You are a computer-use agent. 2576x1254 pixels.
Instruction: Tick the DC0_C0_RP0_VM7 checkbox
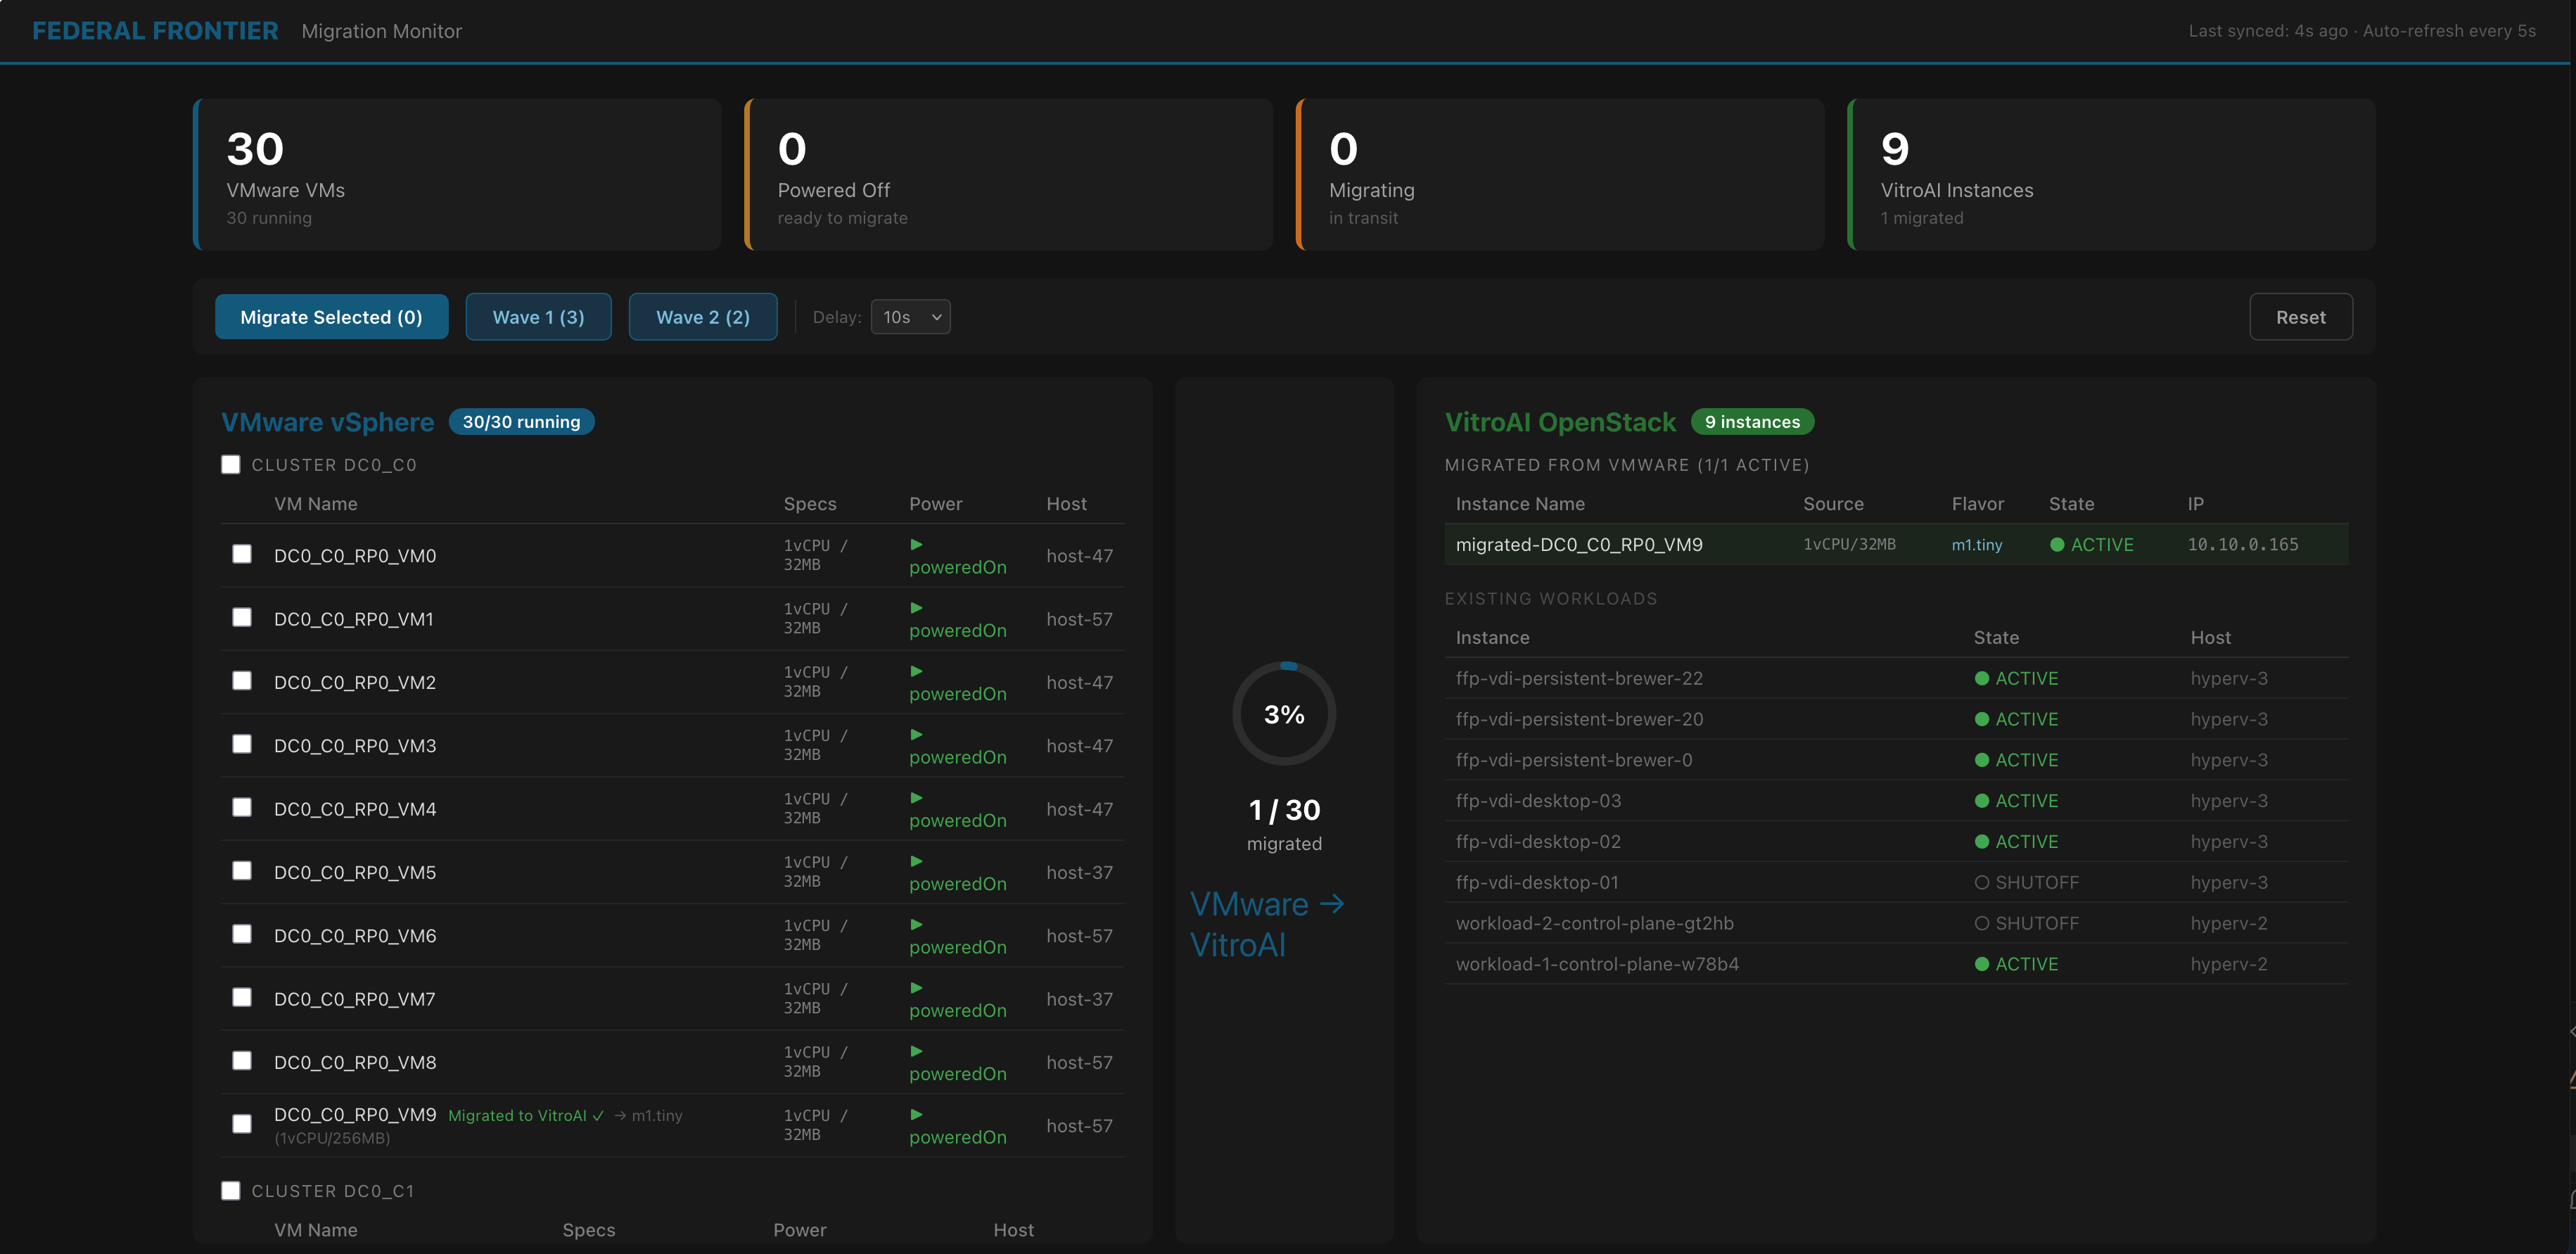click(x=242, y=998)
